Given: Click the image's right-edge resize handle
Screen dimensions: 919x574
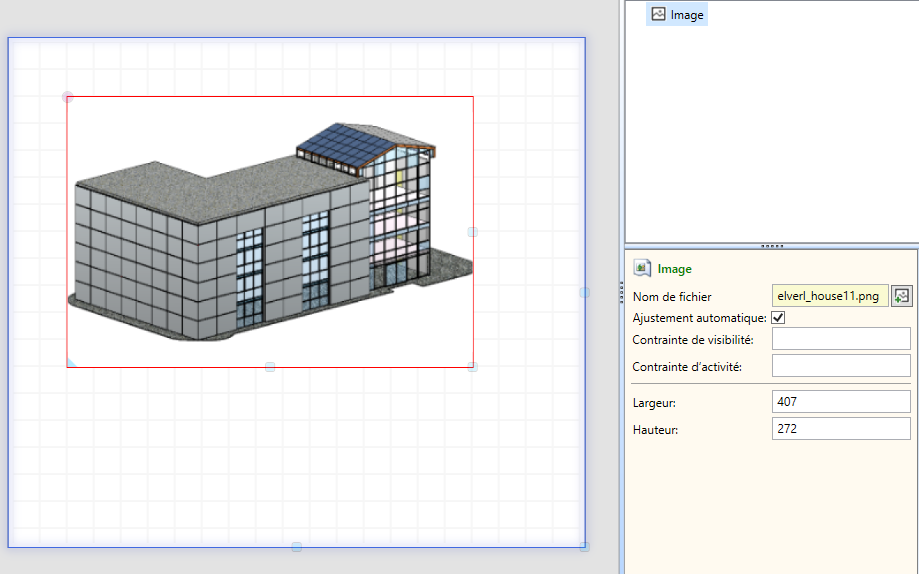Looking at the screenshot, I should (x=473, y=232).
